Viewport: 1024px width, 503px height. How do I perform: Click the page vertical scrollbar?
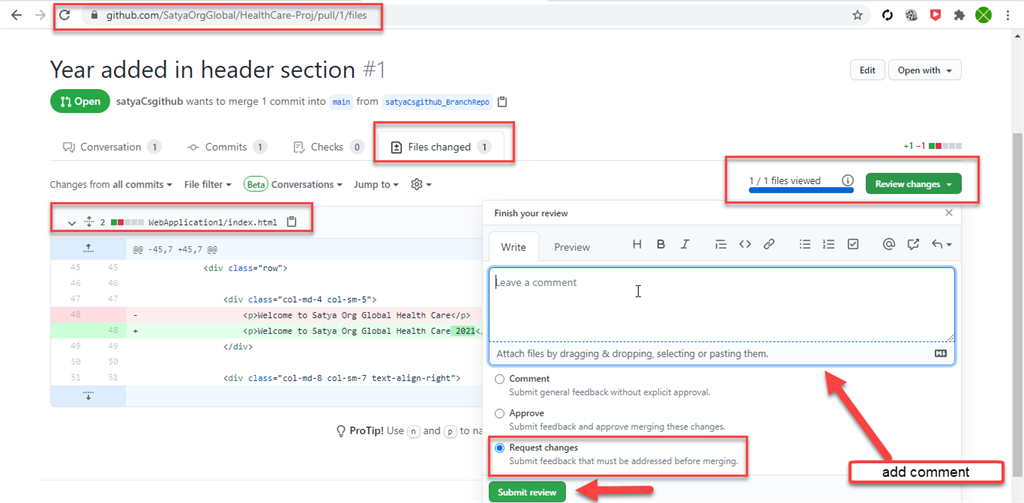pos(1018,304)
